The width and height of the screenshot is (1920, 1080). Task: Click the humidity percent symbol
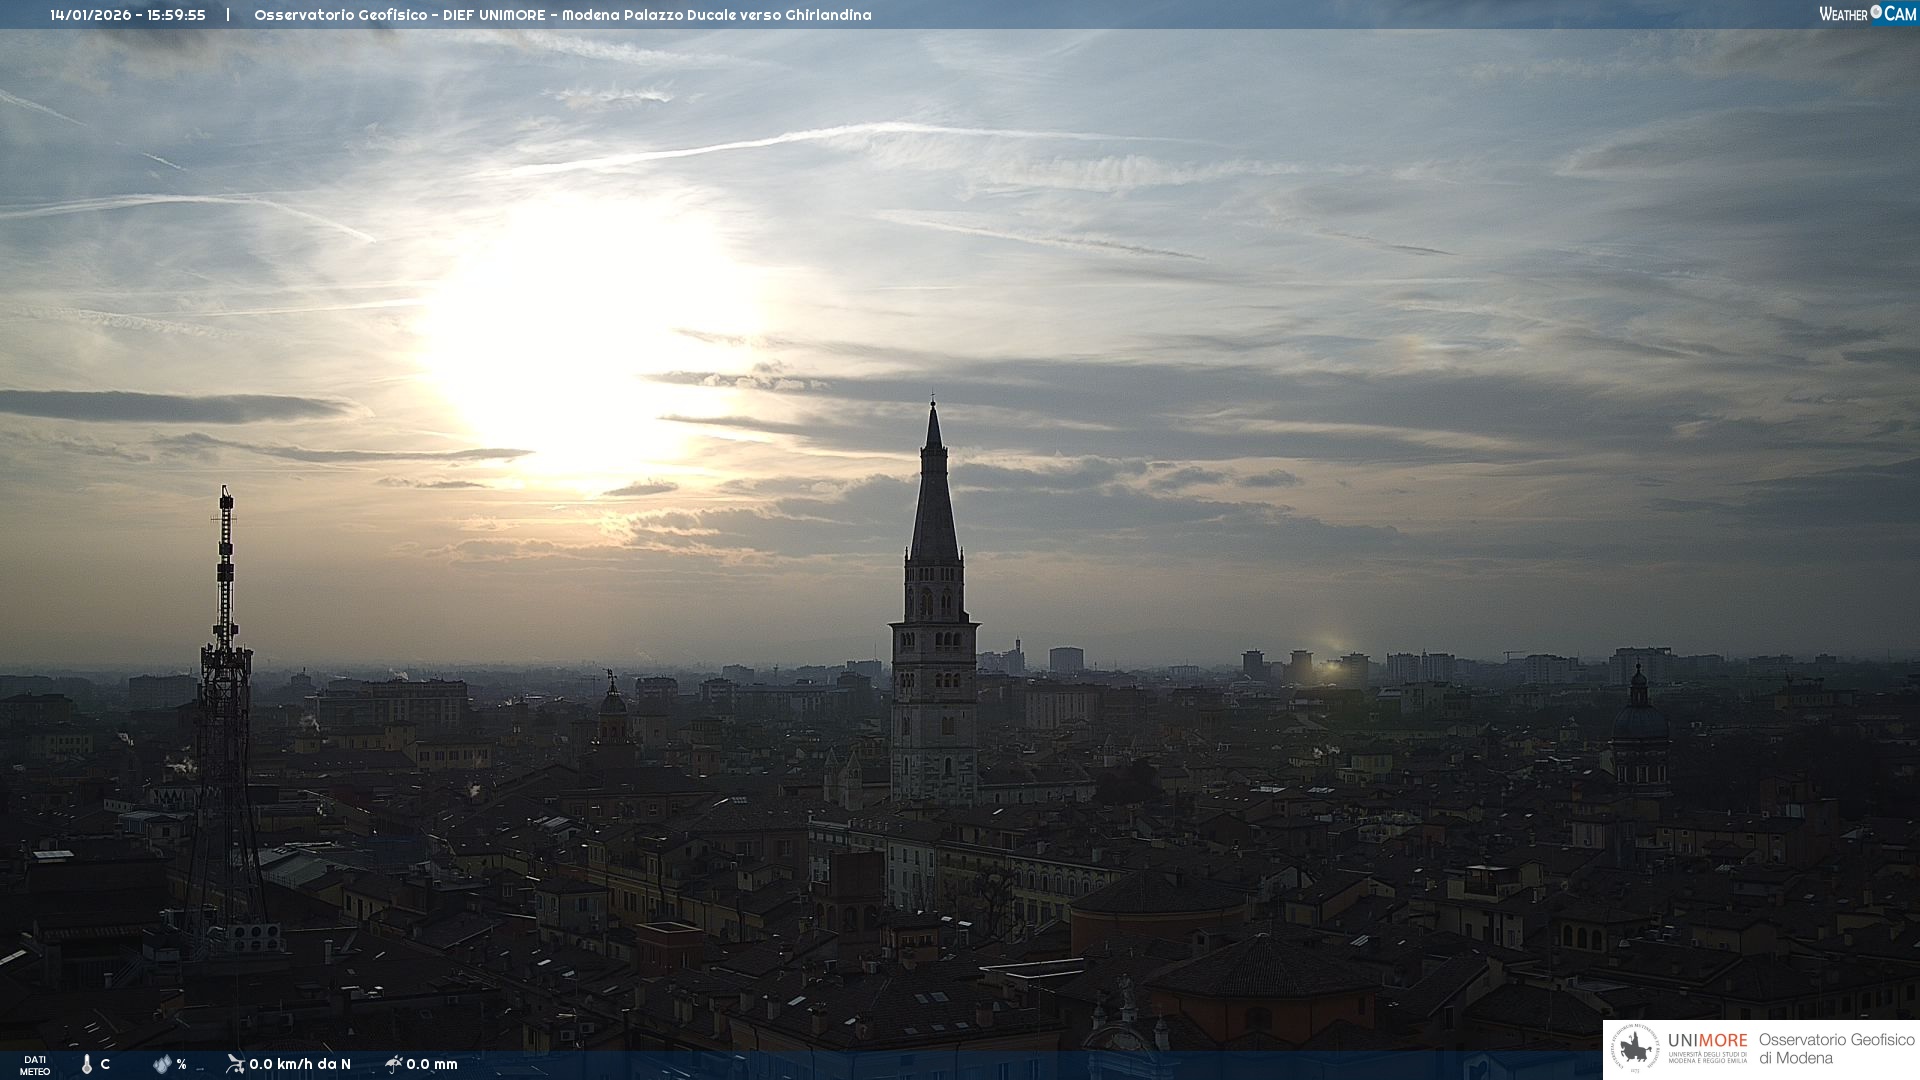(x=181, y=1064)
